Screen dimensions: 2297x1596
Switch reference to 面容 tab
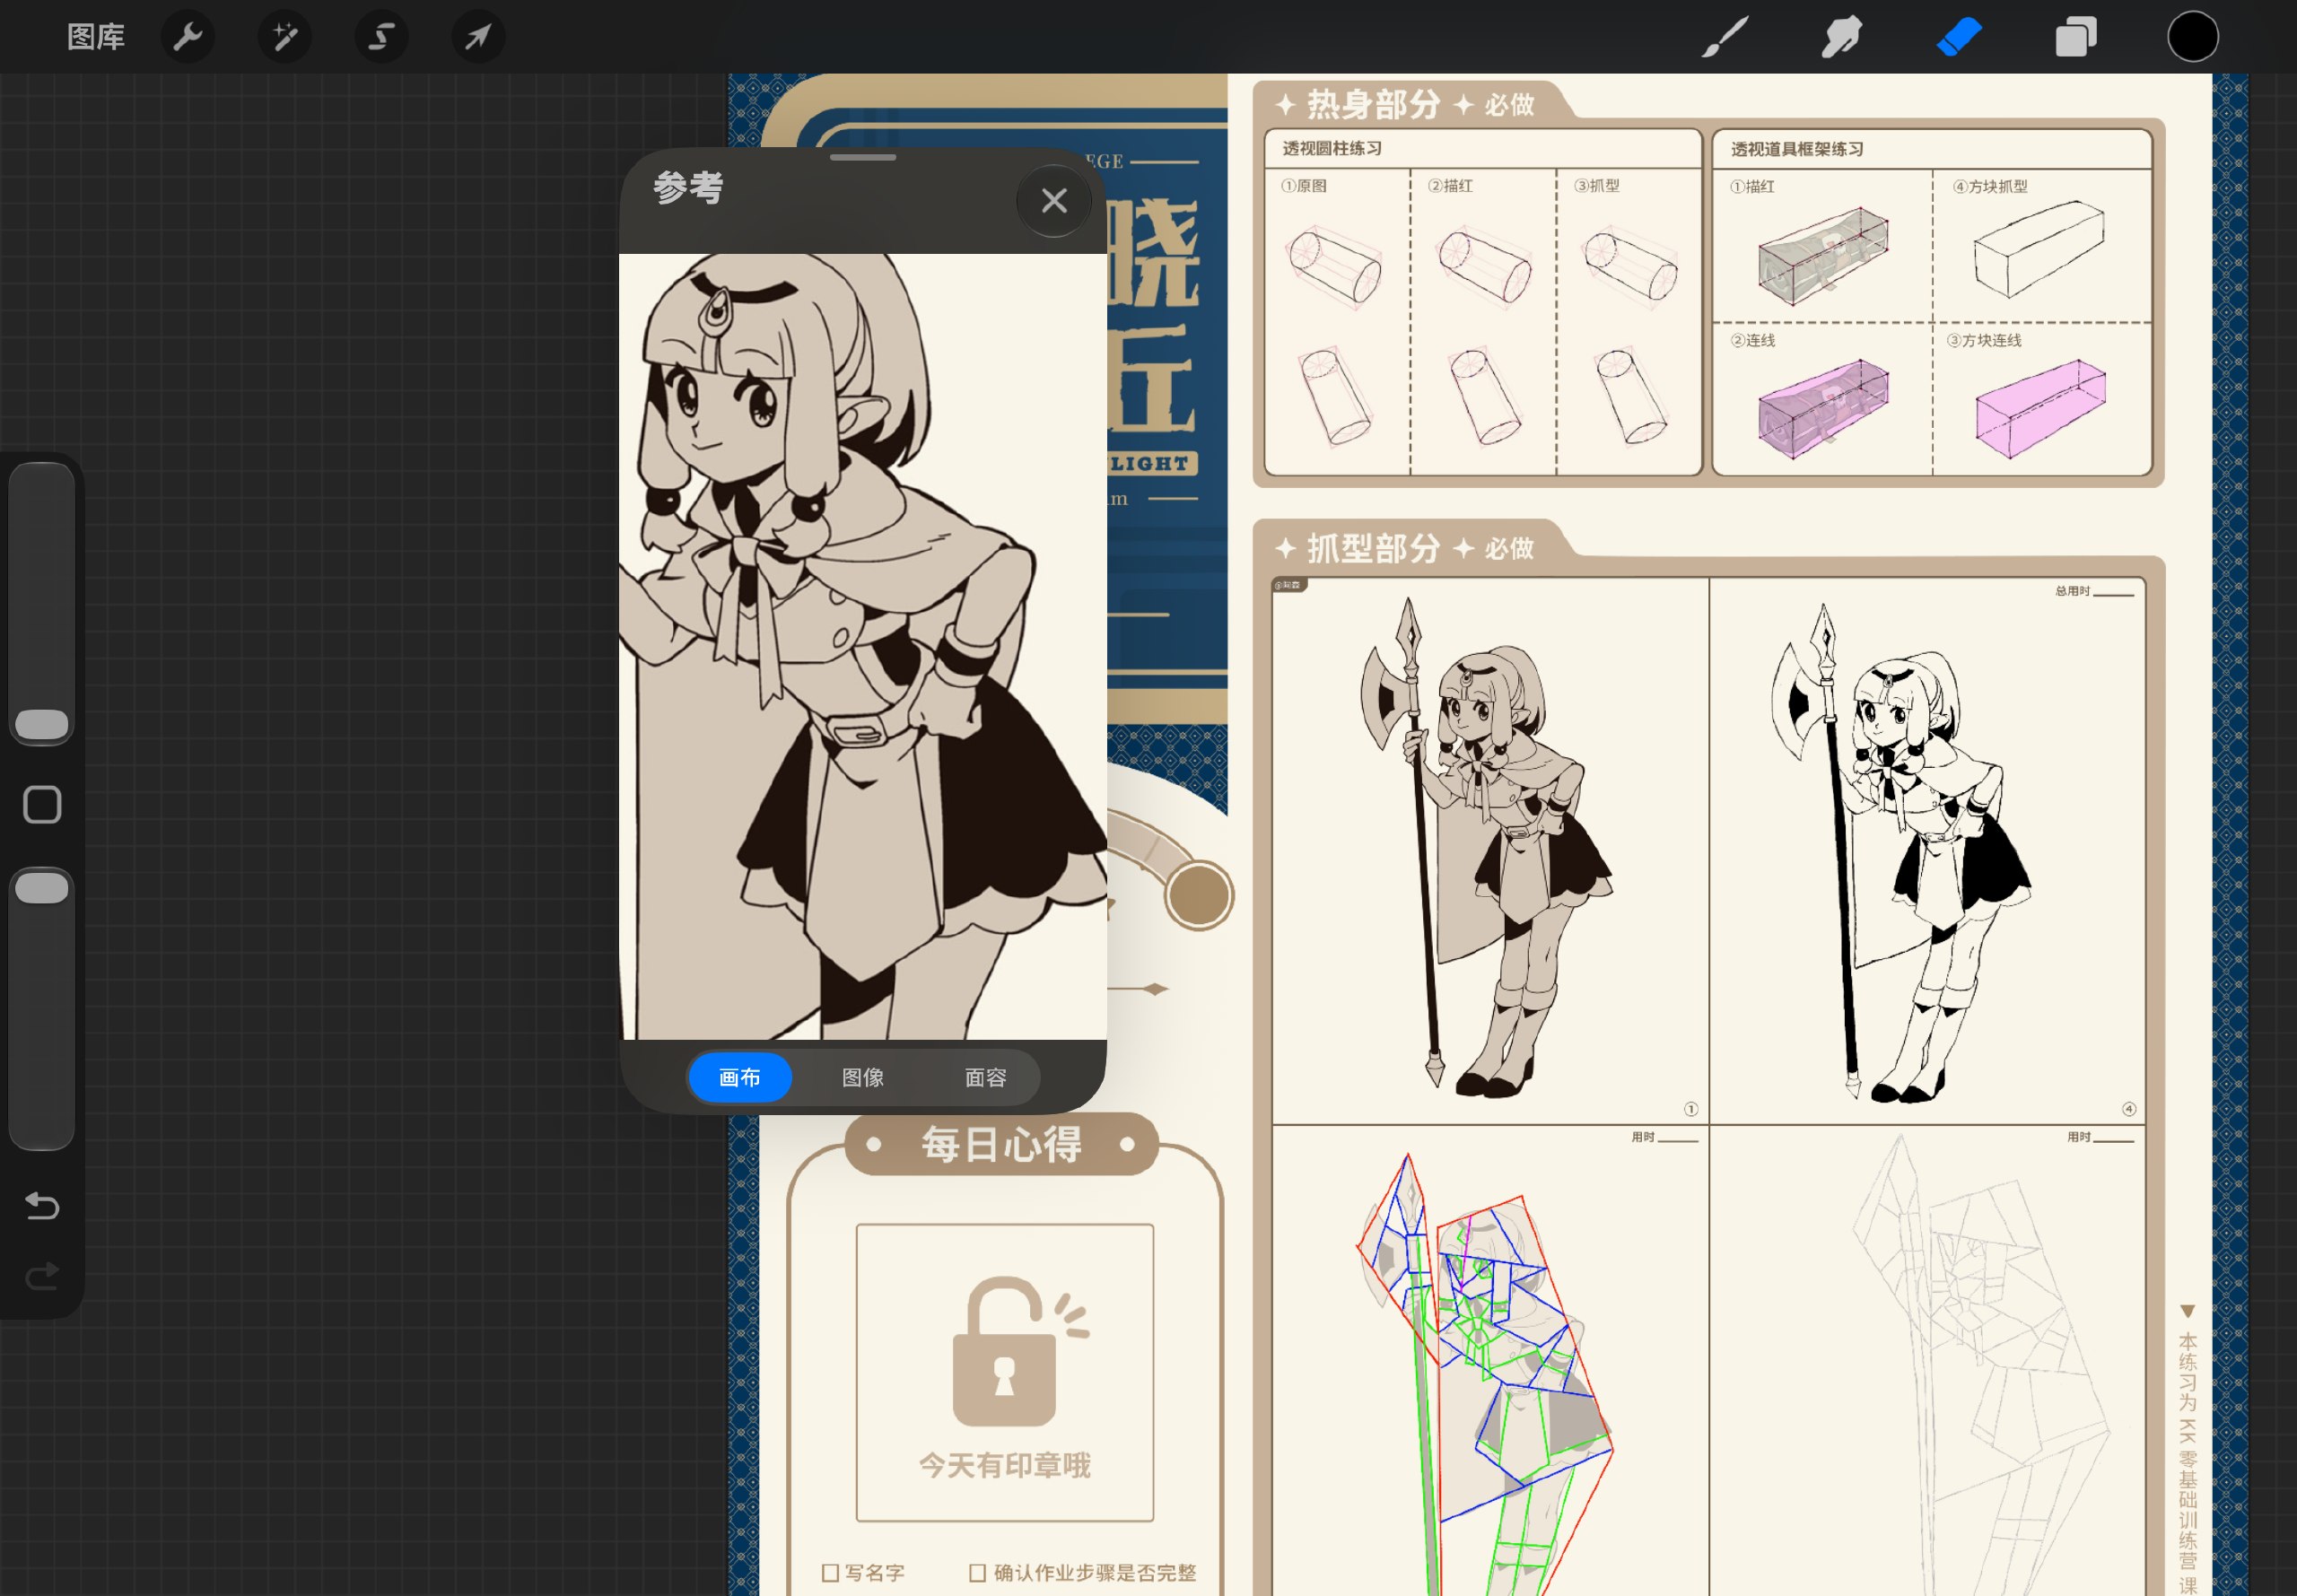point(986,1077)
